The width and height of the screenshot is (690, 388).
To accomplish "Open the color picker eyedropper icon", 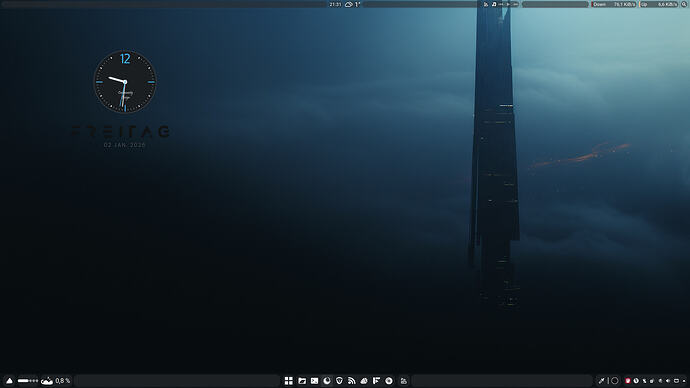I will click(601, 381).
